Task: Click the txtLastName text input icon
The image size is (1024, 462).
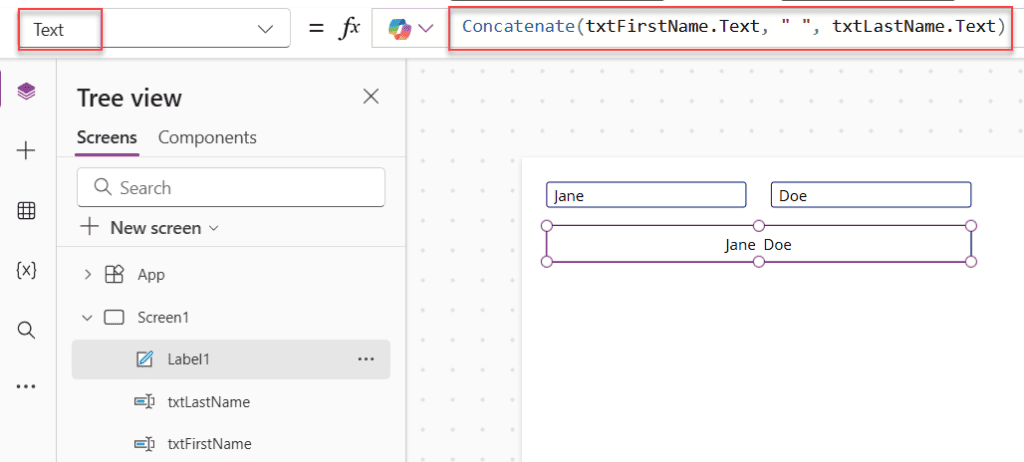Action: click(x=144, y=402)
